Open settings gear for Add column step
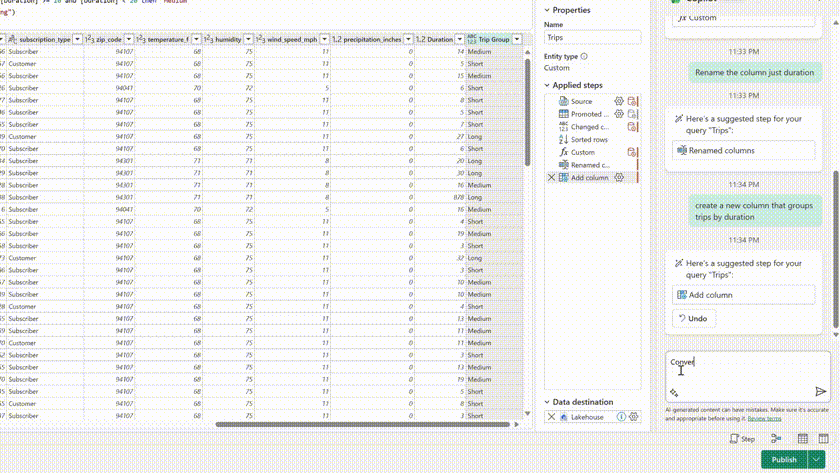The image size is (840, 473). coord(619,177)
